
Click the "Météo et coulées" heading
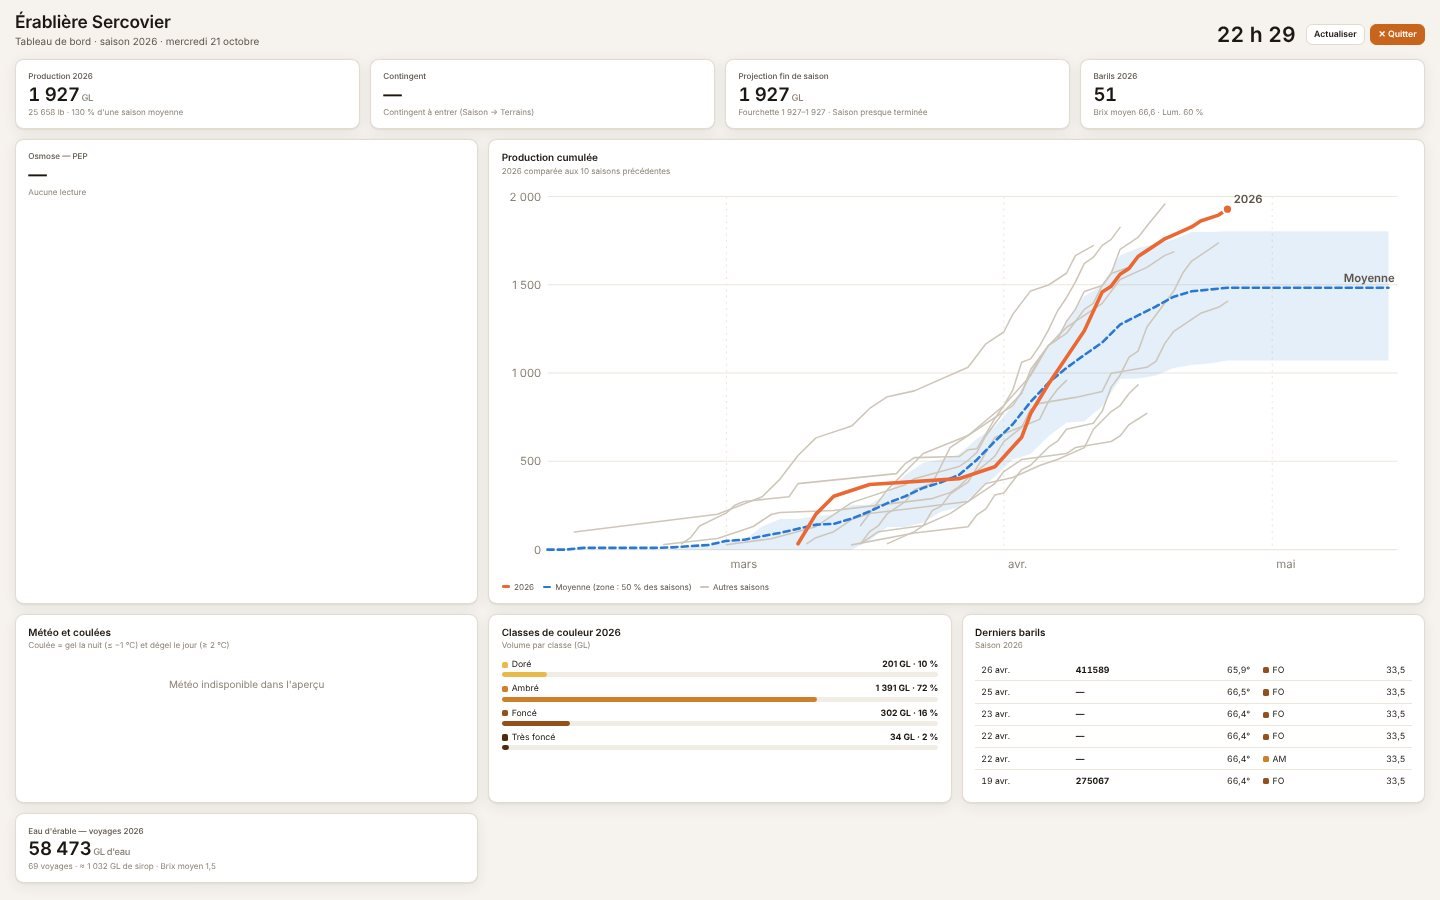pos(69,632)
